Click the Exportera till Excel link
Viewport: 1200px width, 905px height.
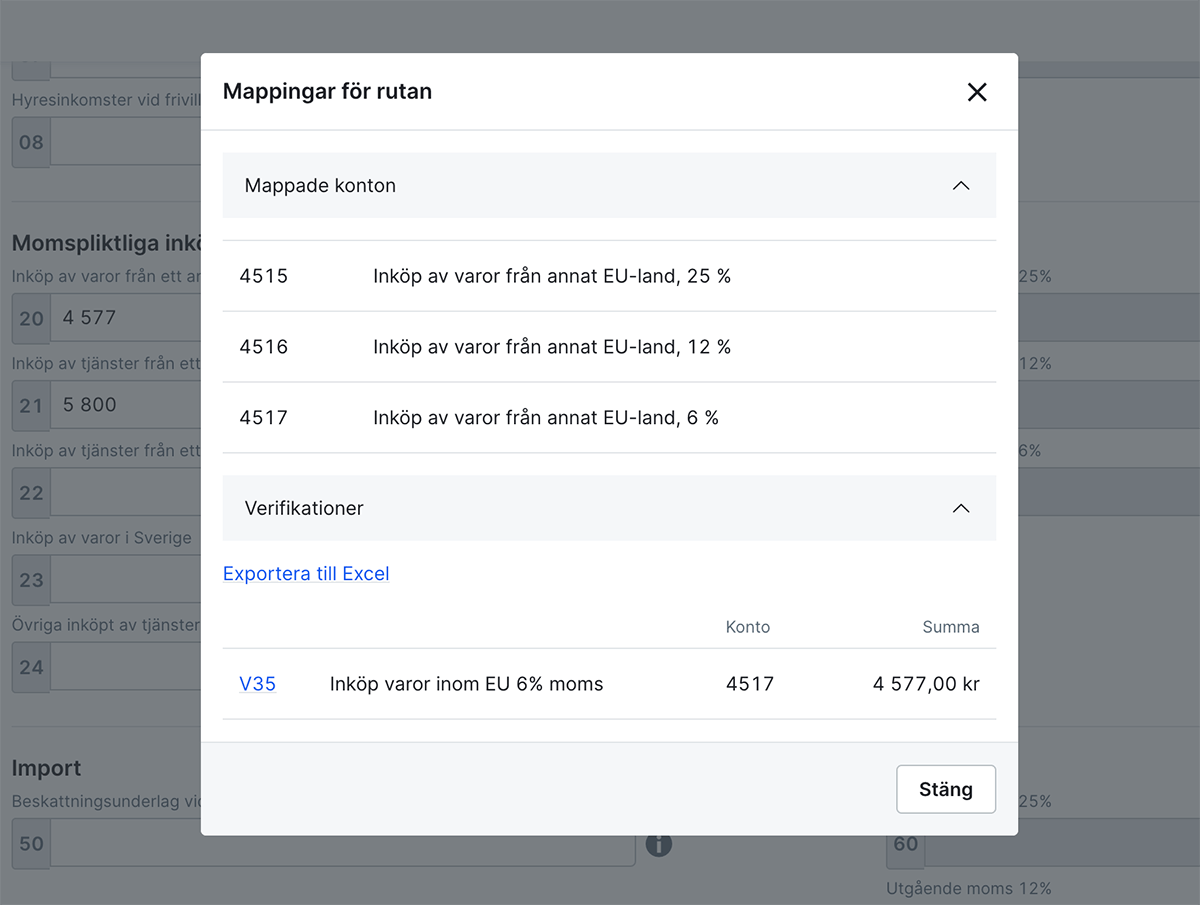(306, 574)
